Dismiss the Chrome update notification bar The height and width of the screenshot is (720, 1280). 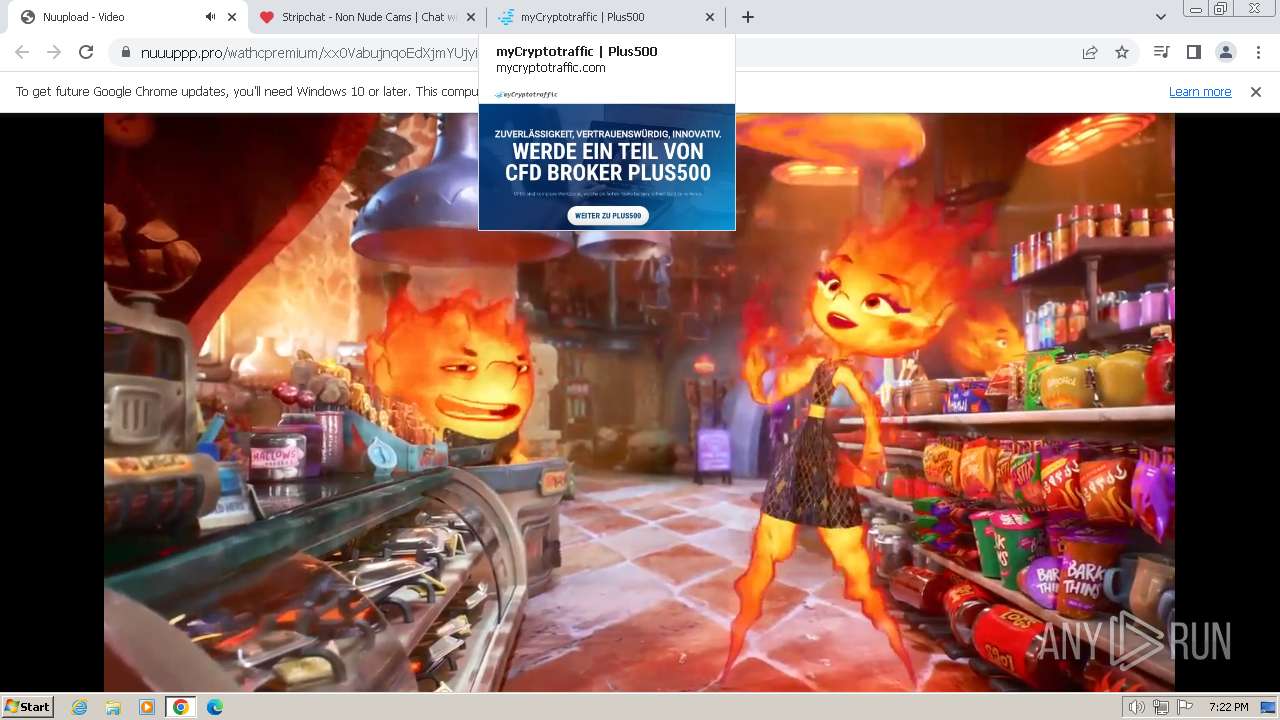click(x=1256, y=91)
